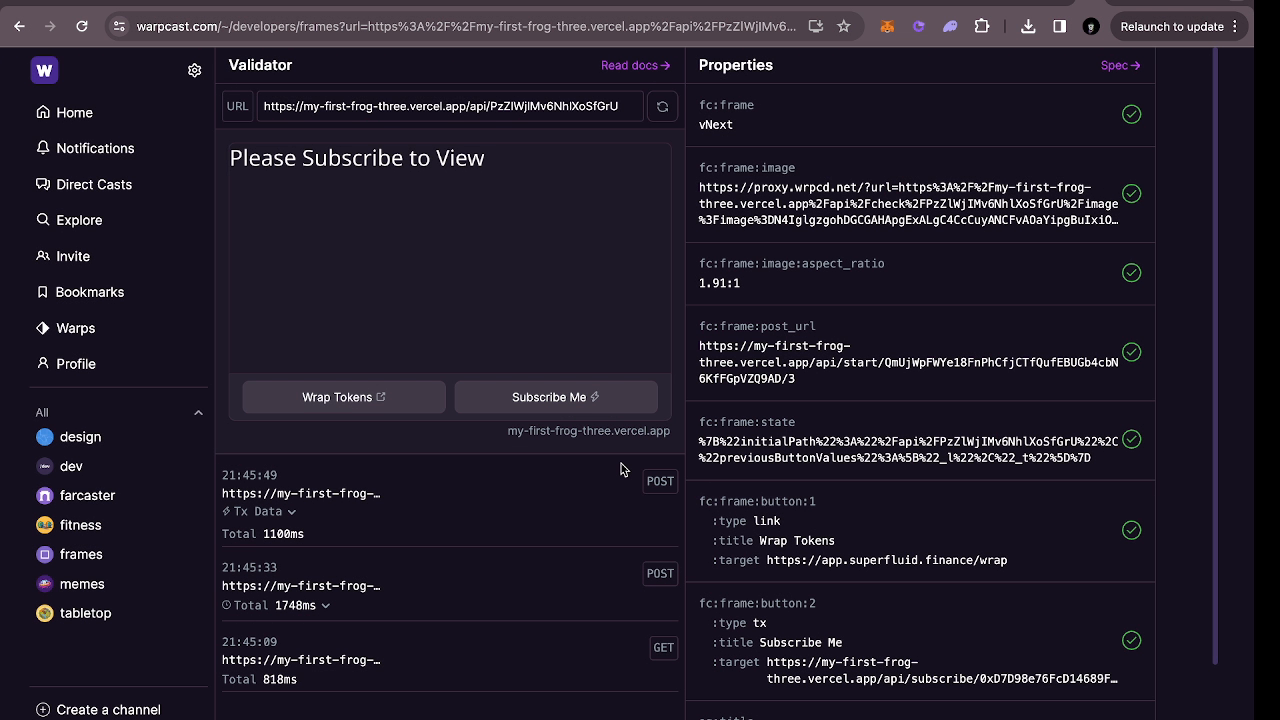Click the GET request badge
Viewport: 1280px width, 720px height.
click(663, 647)
